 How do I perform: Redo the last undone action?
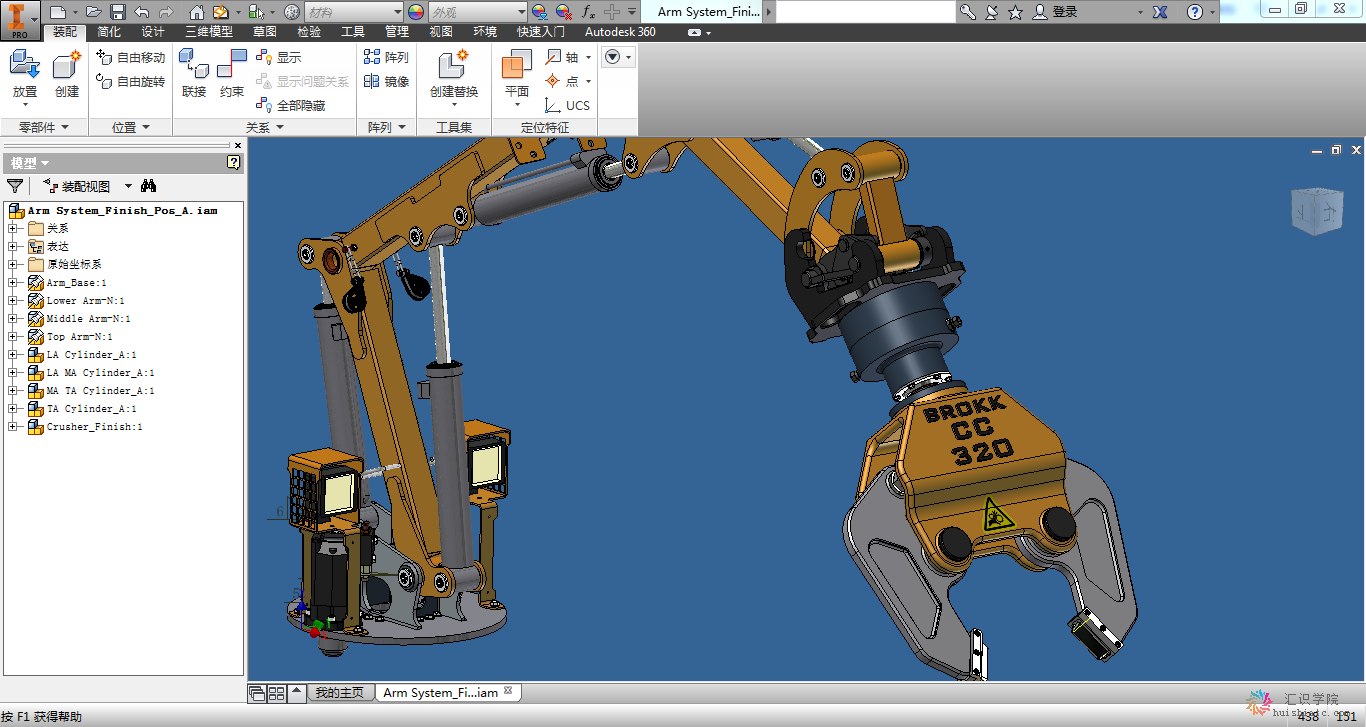coord(165,12)
